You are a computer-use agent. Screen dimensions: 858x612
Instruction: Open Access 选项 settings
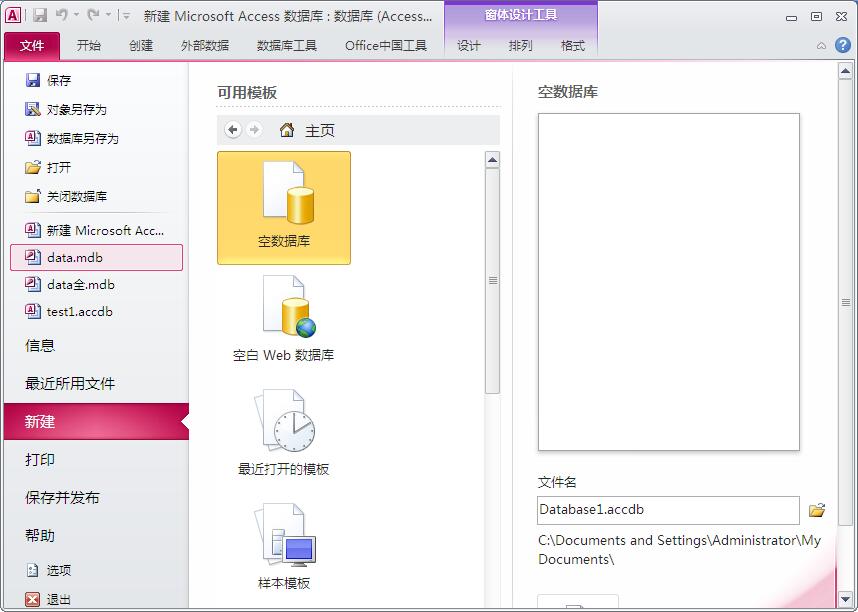click(x=48, y=570)
